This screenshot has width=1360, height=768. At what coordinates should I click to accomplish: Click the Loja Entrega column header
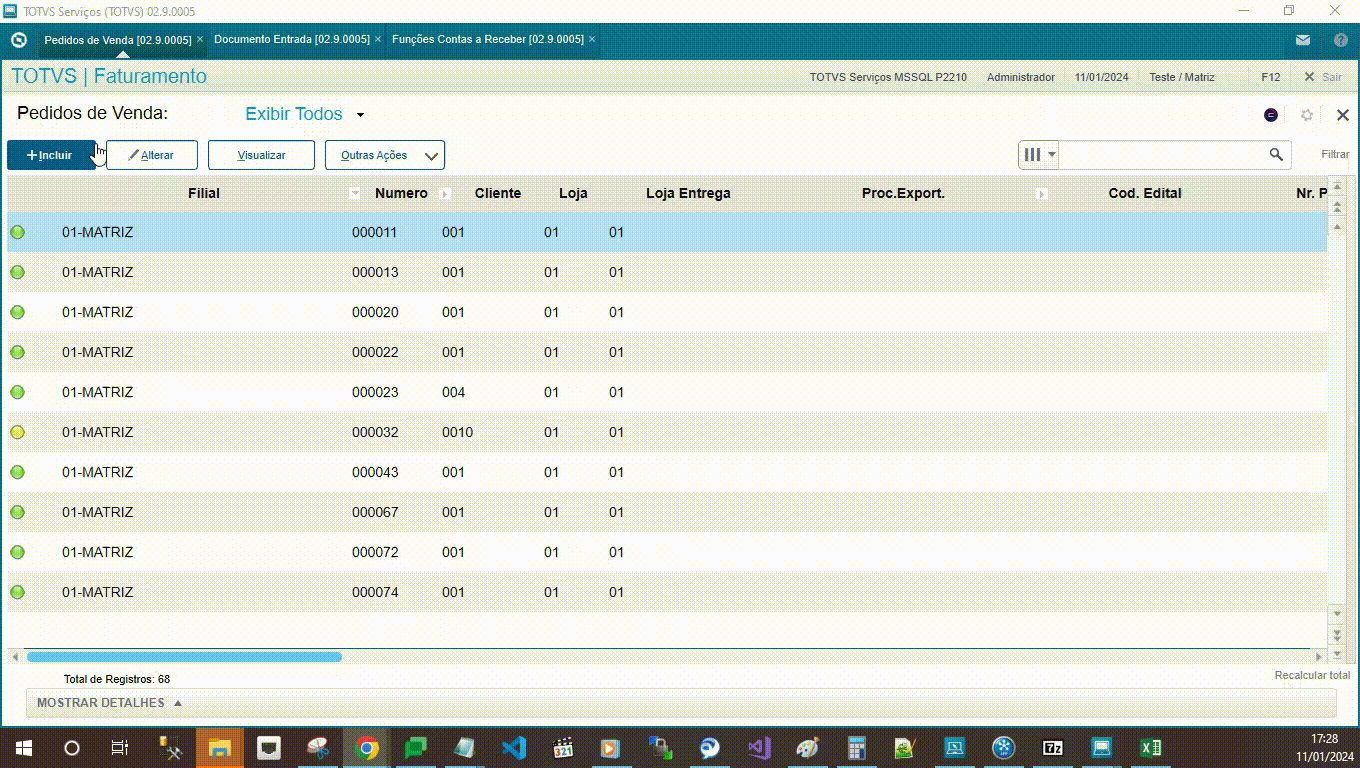688,193
